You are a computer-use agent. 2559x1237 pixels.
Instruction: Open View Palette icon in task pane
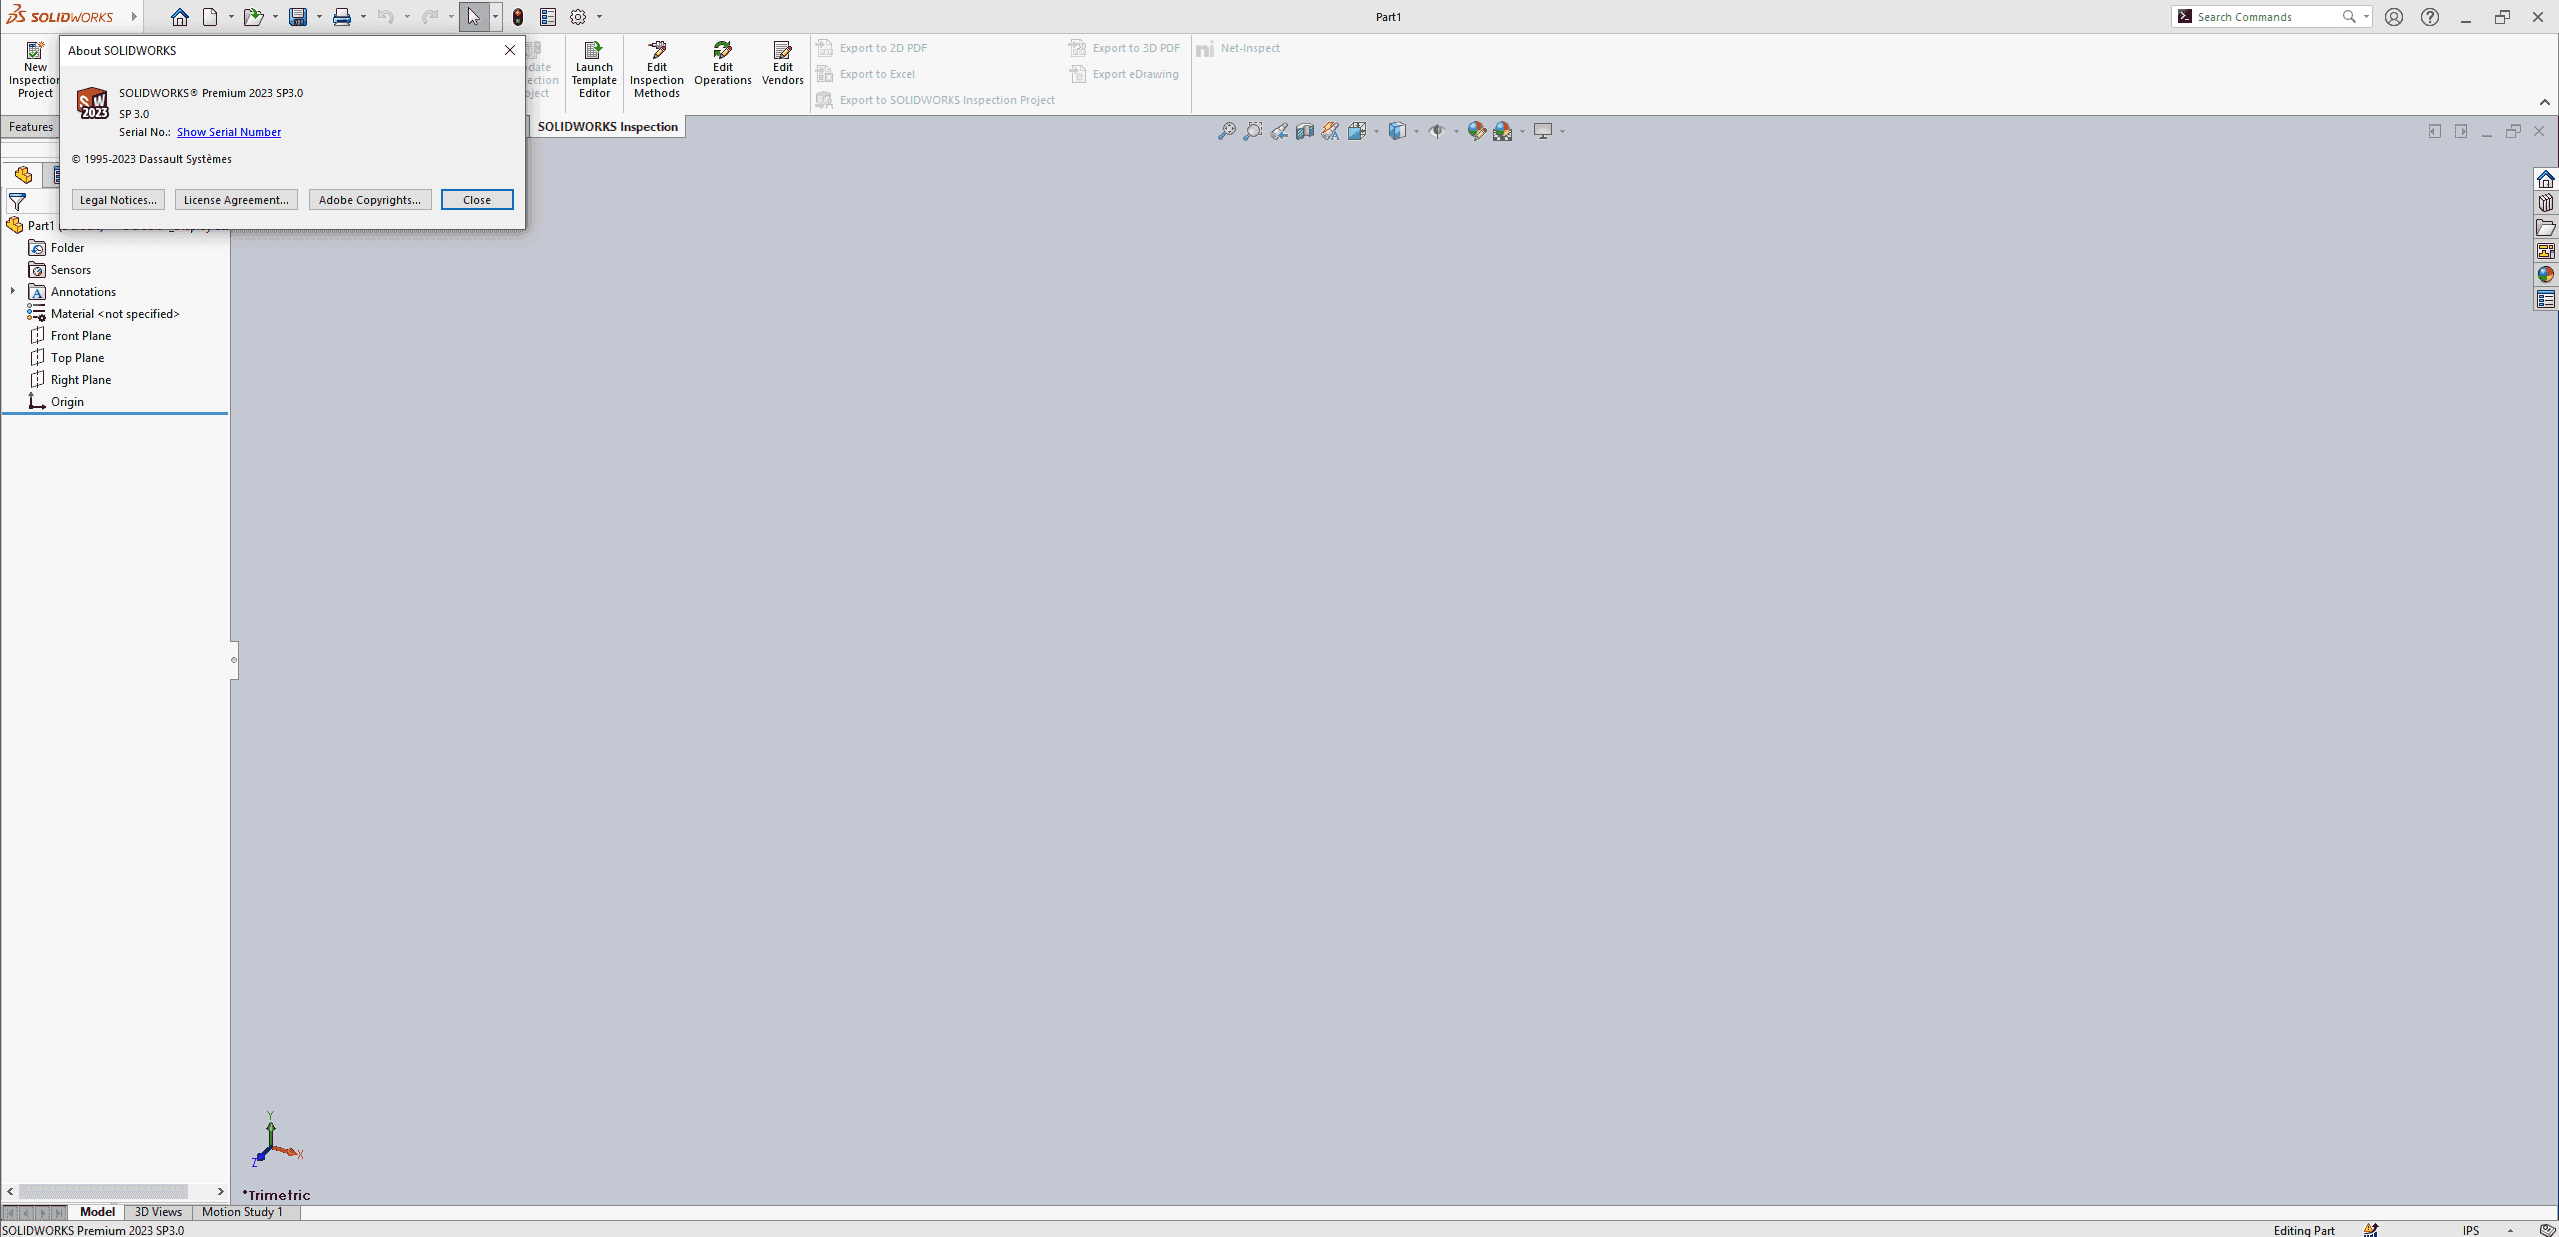coord(2546,251)
